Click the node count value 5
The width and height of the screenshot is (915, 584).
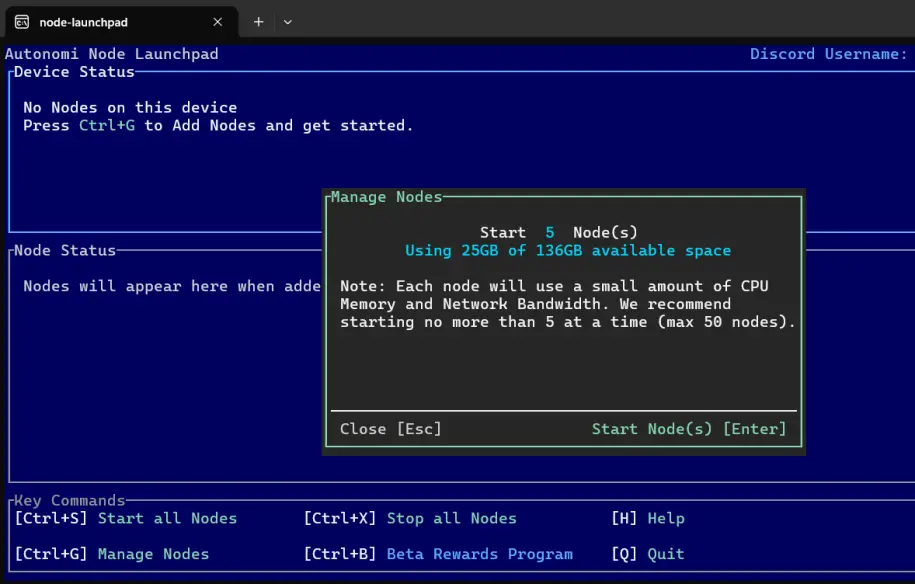tap(550, 232)
